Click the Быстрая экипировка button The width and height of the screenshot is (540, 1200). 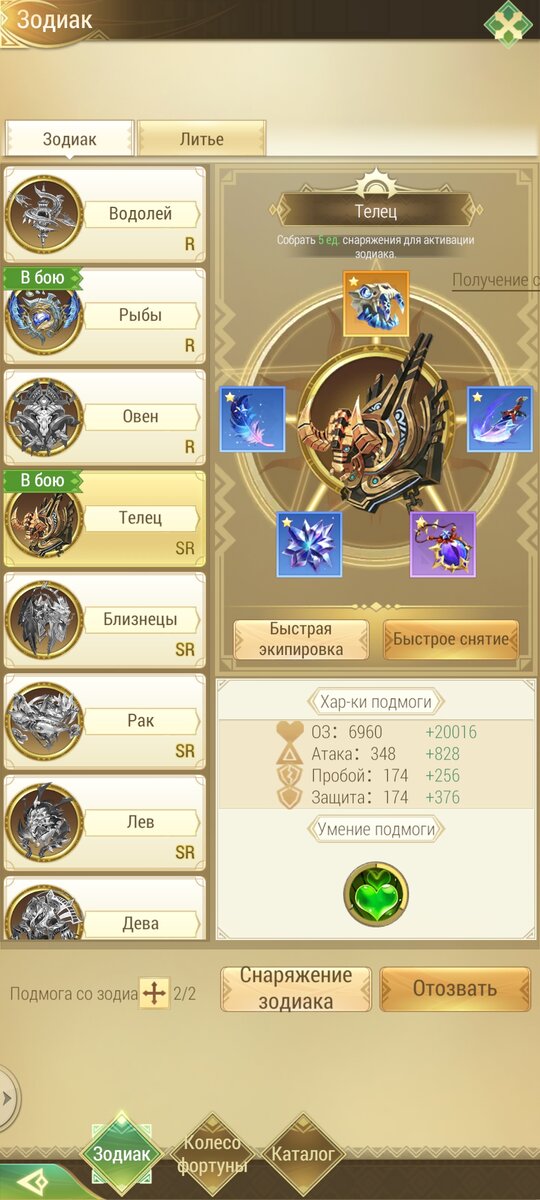pyautogui.click(x=300, y=640)
